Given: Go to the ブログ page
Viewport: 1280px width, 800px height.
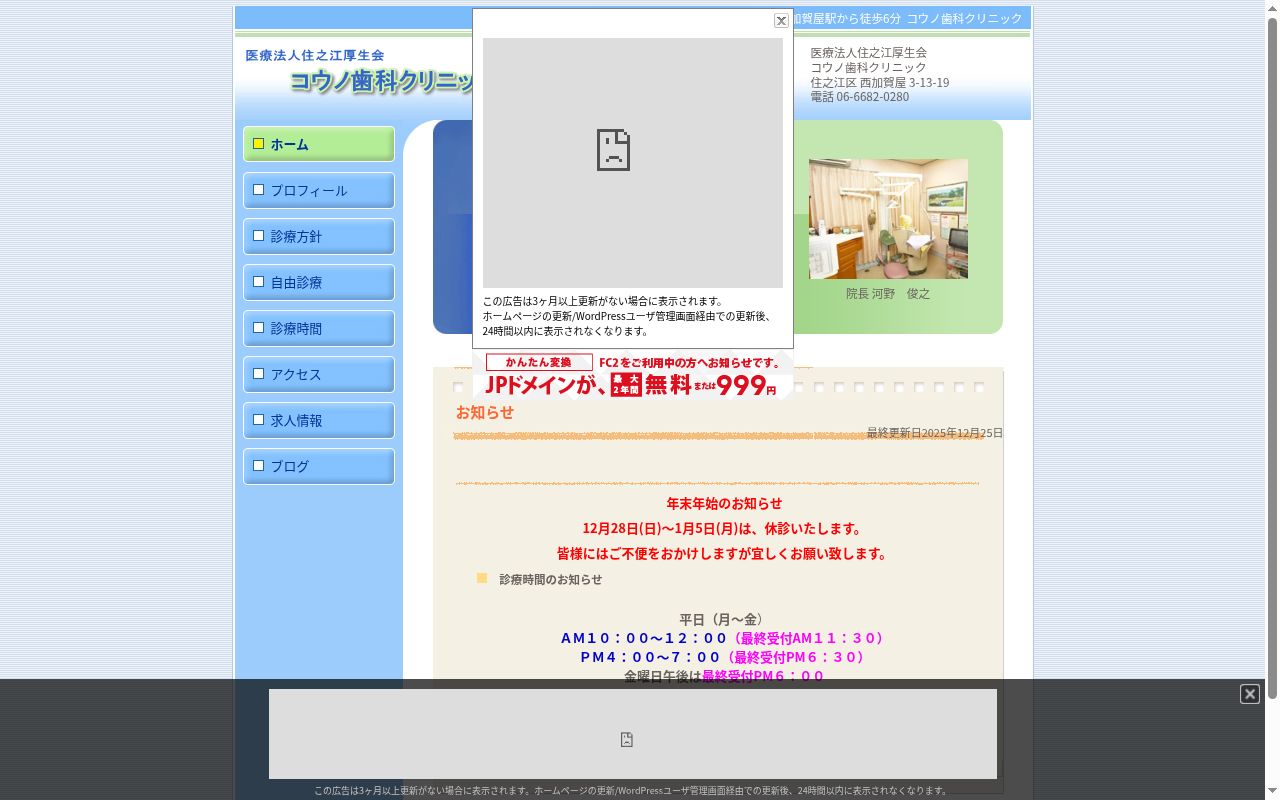Looking at the screenshot, I should coord(319,466).
